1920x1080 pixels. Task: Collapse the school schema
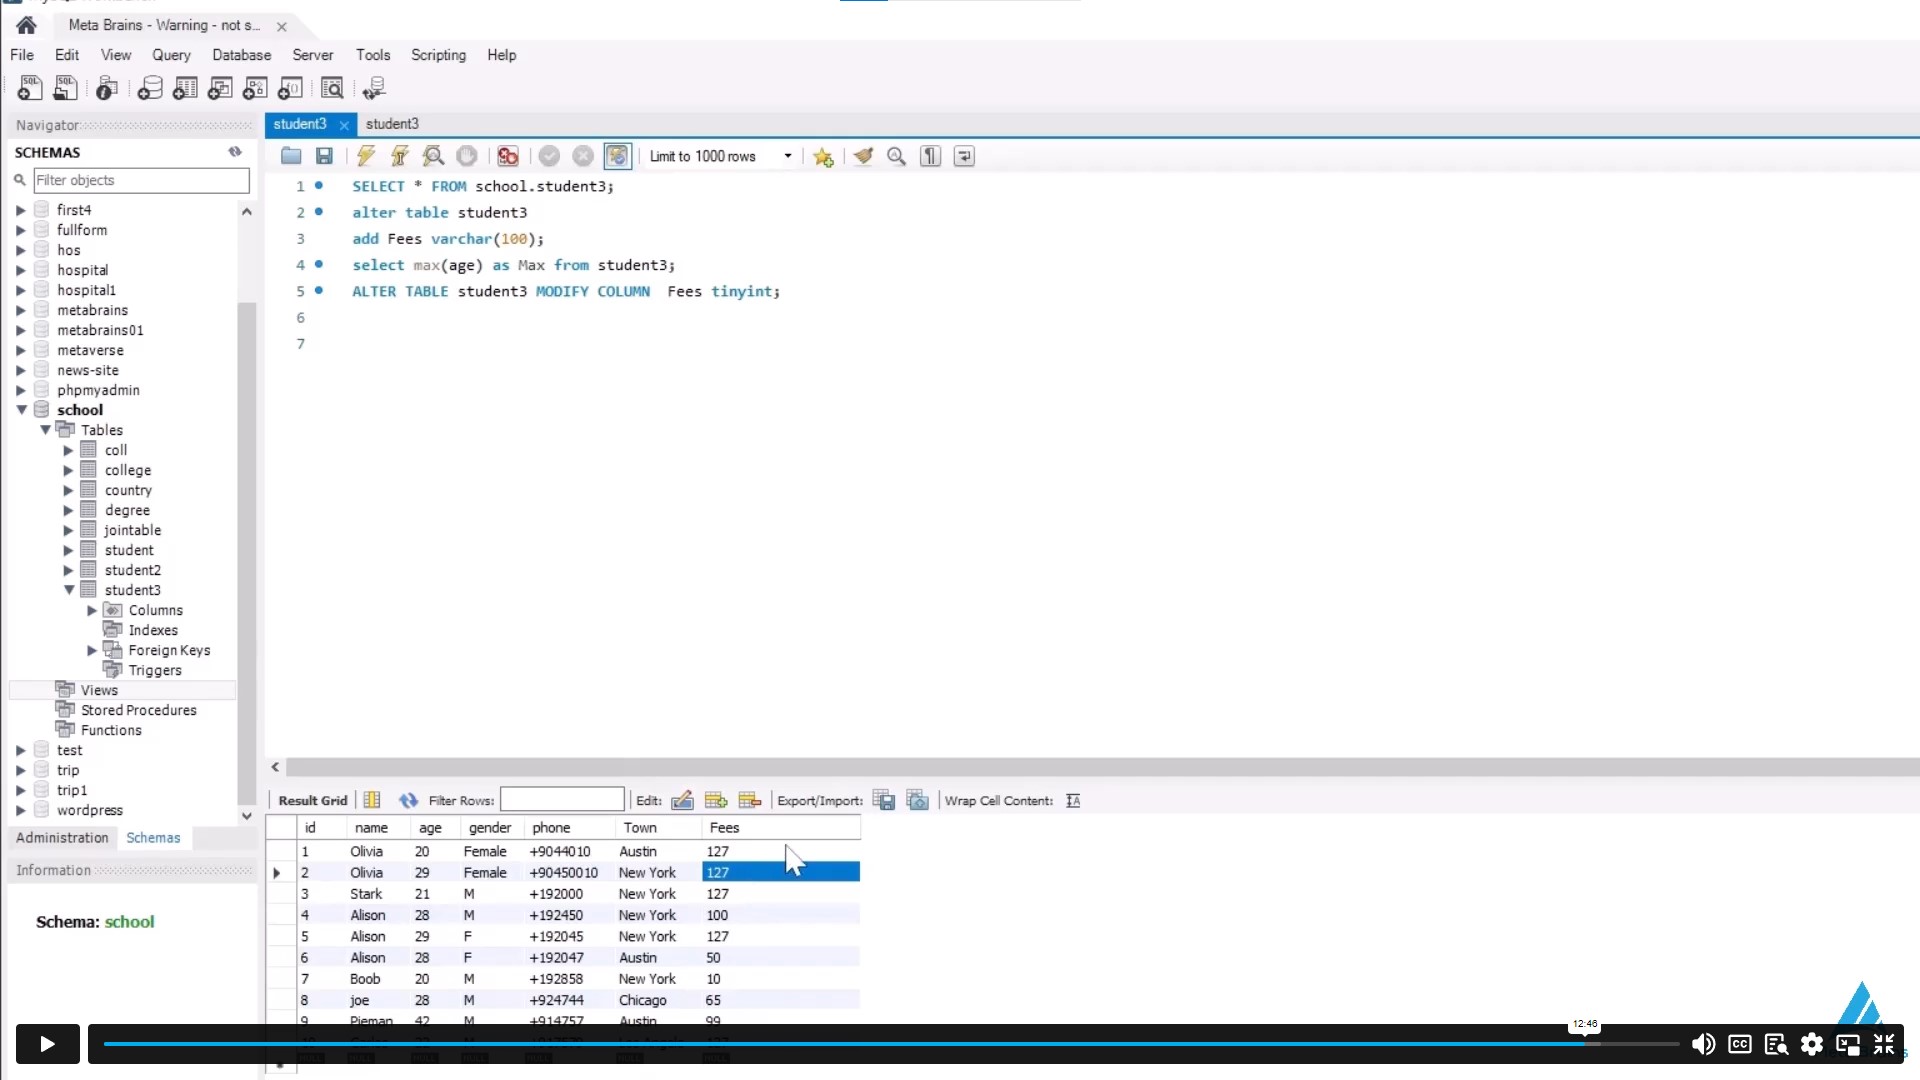point(21,410)
